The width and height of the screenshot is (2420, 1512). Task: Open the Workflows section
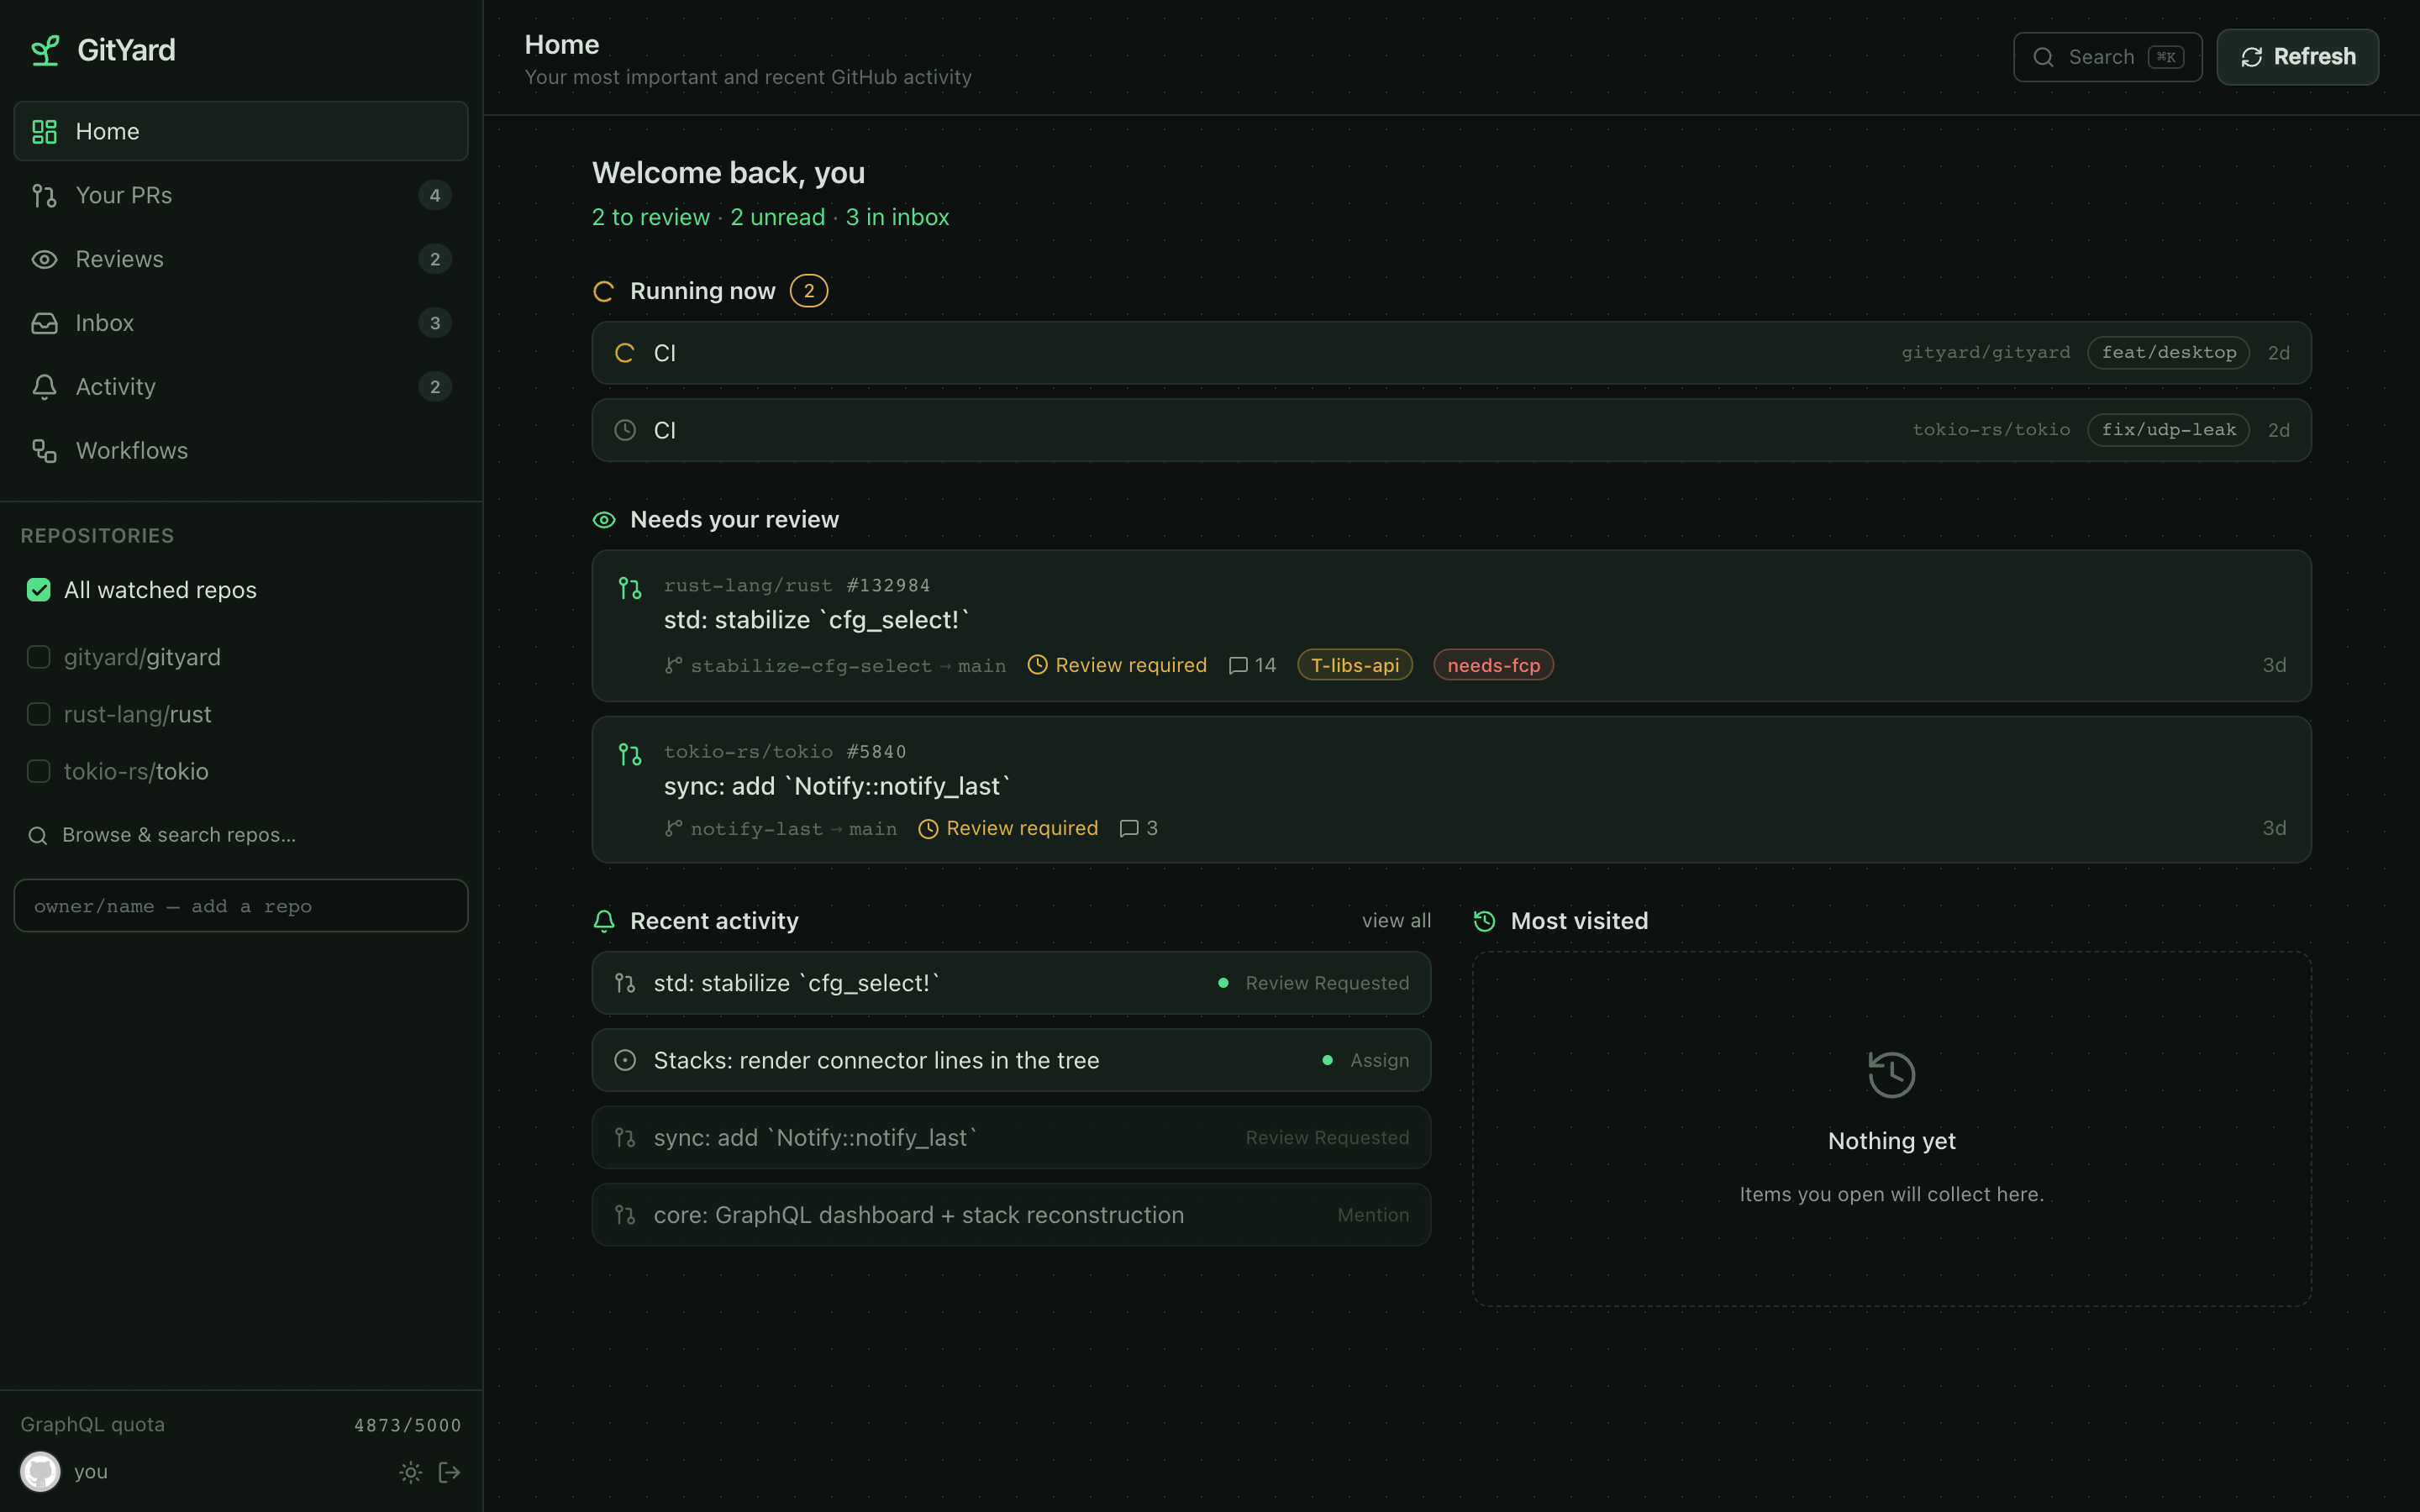click(241, 451)
